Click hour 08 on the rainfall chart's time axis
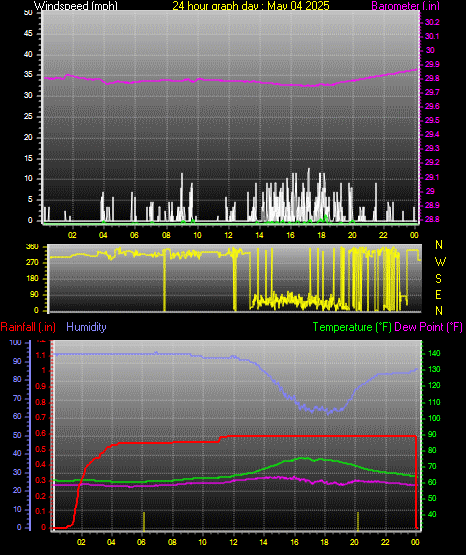 pyautogui.click(x=172, y=542)
